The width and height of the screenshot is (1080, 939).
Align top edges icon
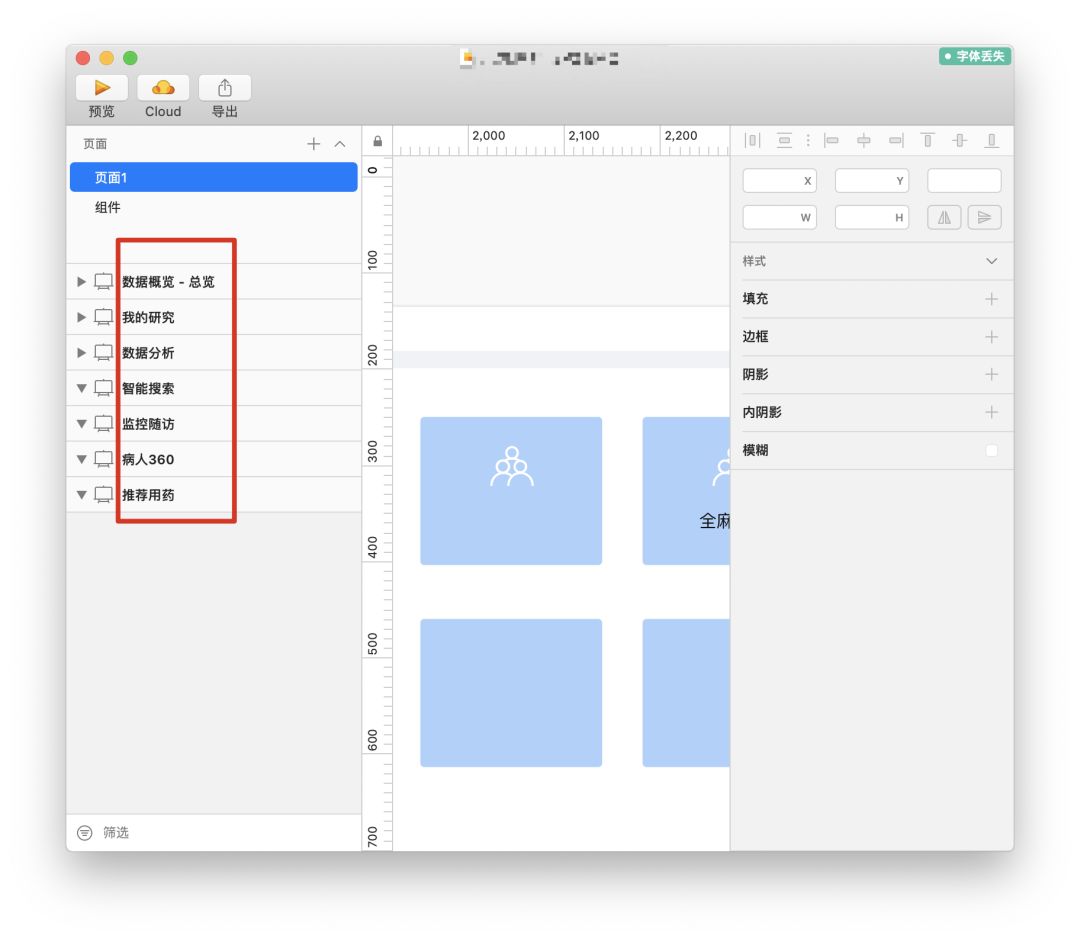click(928, 141)
